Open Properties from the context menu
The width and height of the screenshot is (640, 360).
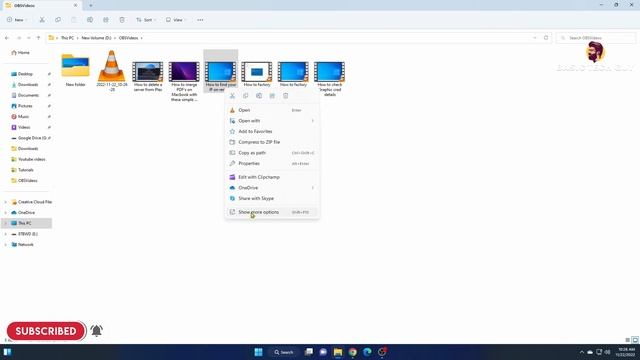pos(272,163)
